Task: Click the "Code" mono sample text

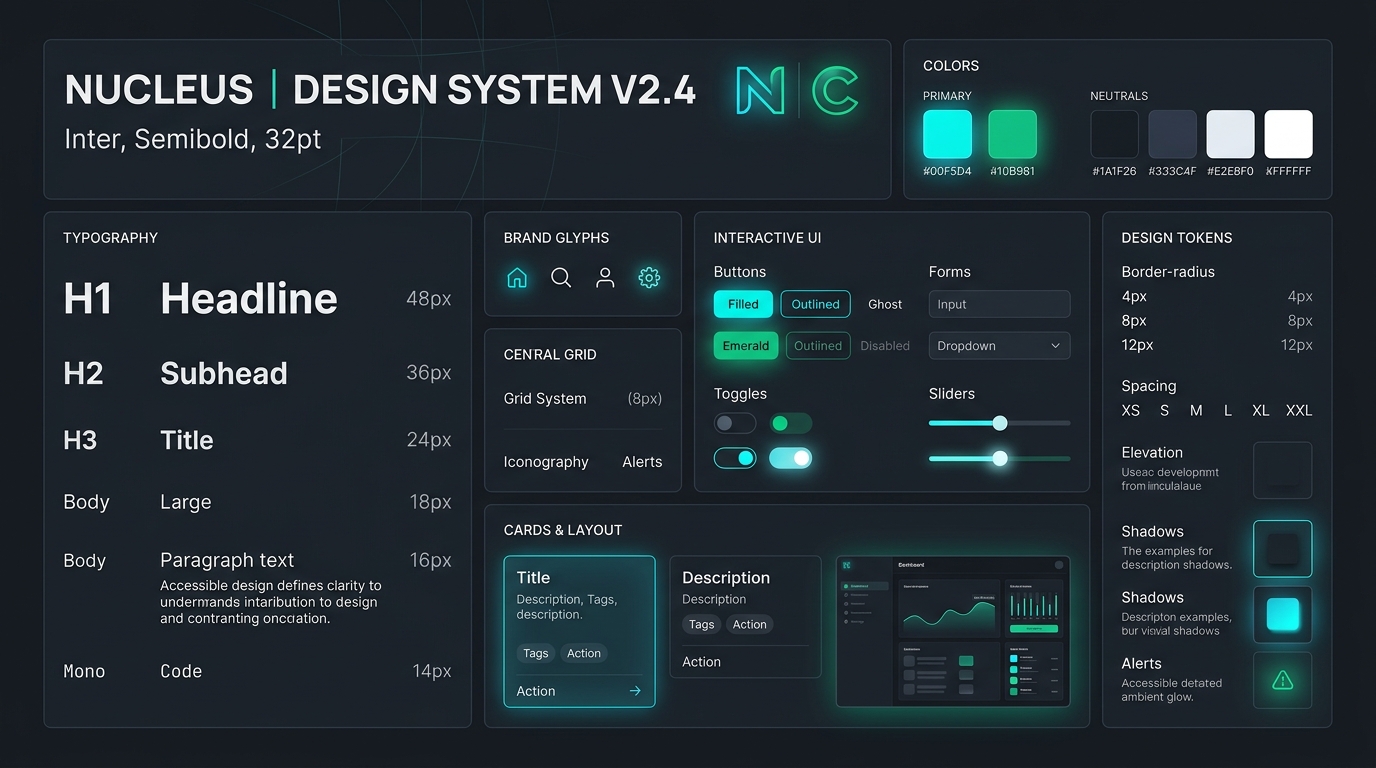Action: pos(181,671)
